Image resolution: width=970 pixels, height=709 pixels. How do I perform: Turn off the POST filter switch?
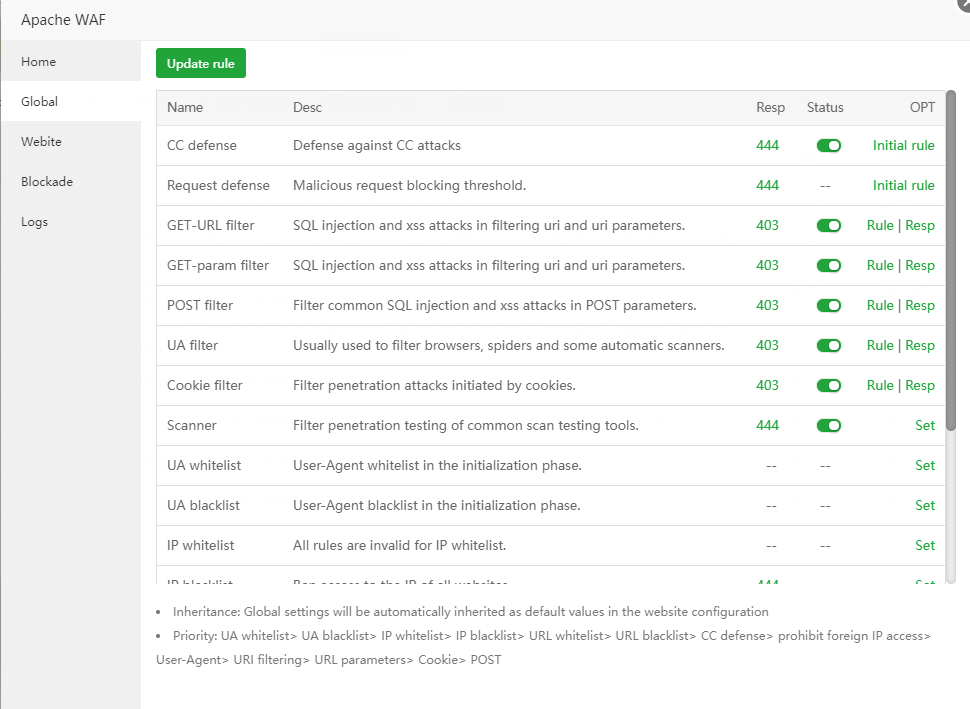(829, 306)
